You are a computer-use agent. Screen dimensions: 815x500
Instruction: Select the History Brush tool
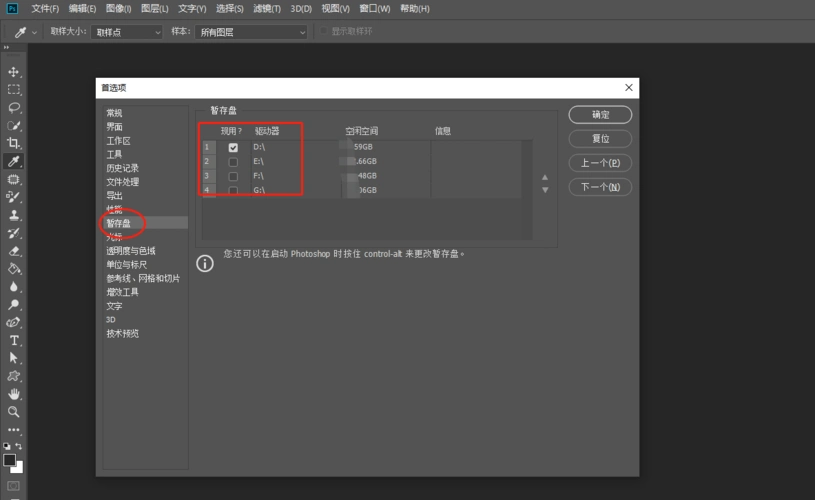(14, 233)
